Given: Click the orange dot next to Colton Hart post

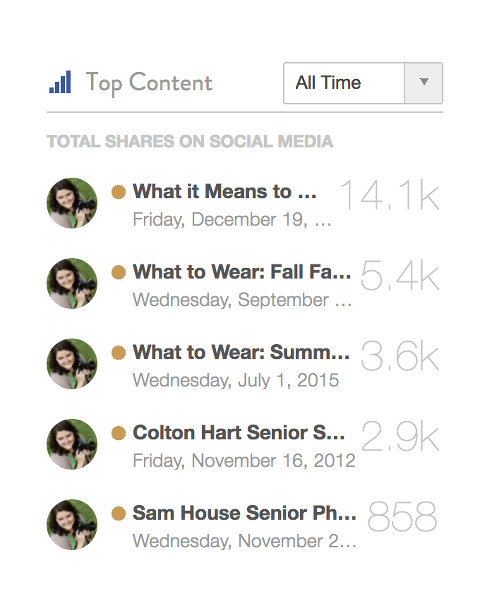Looking at the screenshot, I should (x=119, y=433).
